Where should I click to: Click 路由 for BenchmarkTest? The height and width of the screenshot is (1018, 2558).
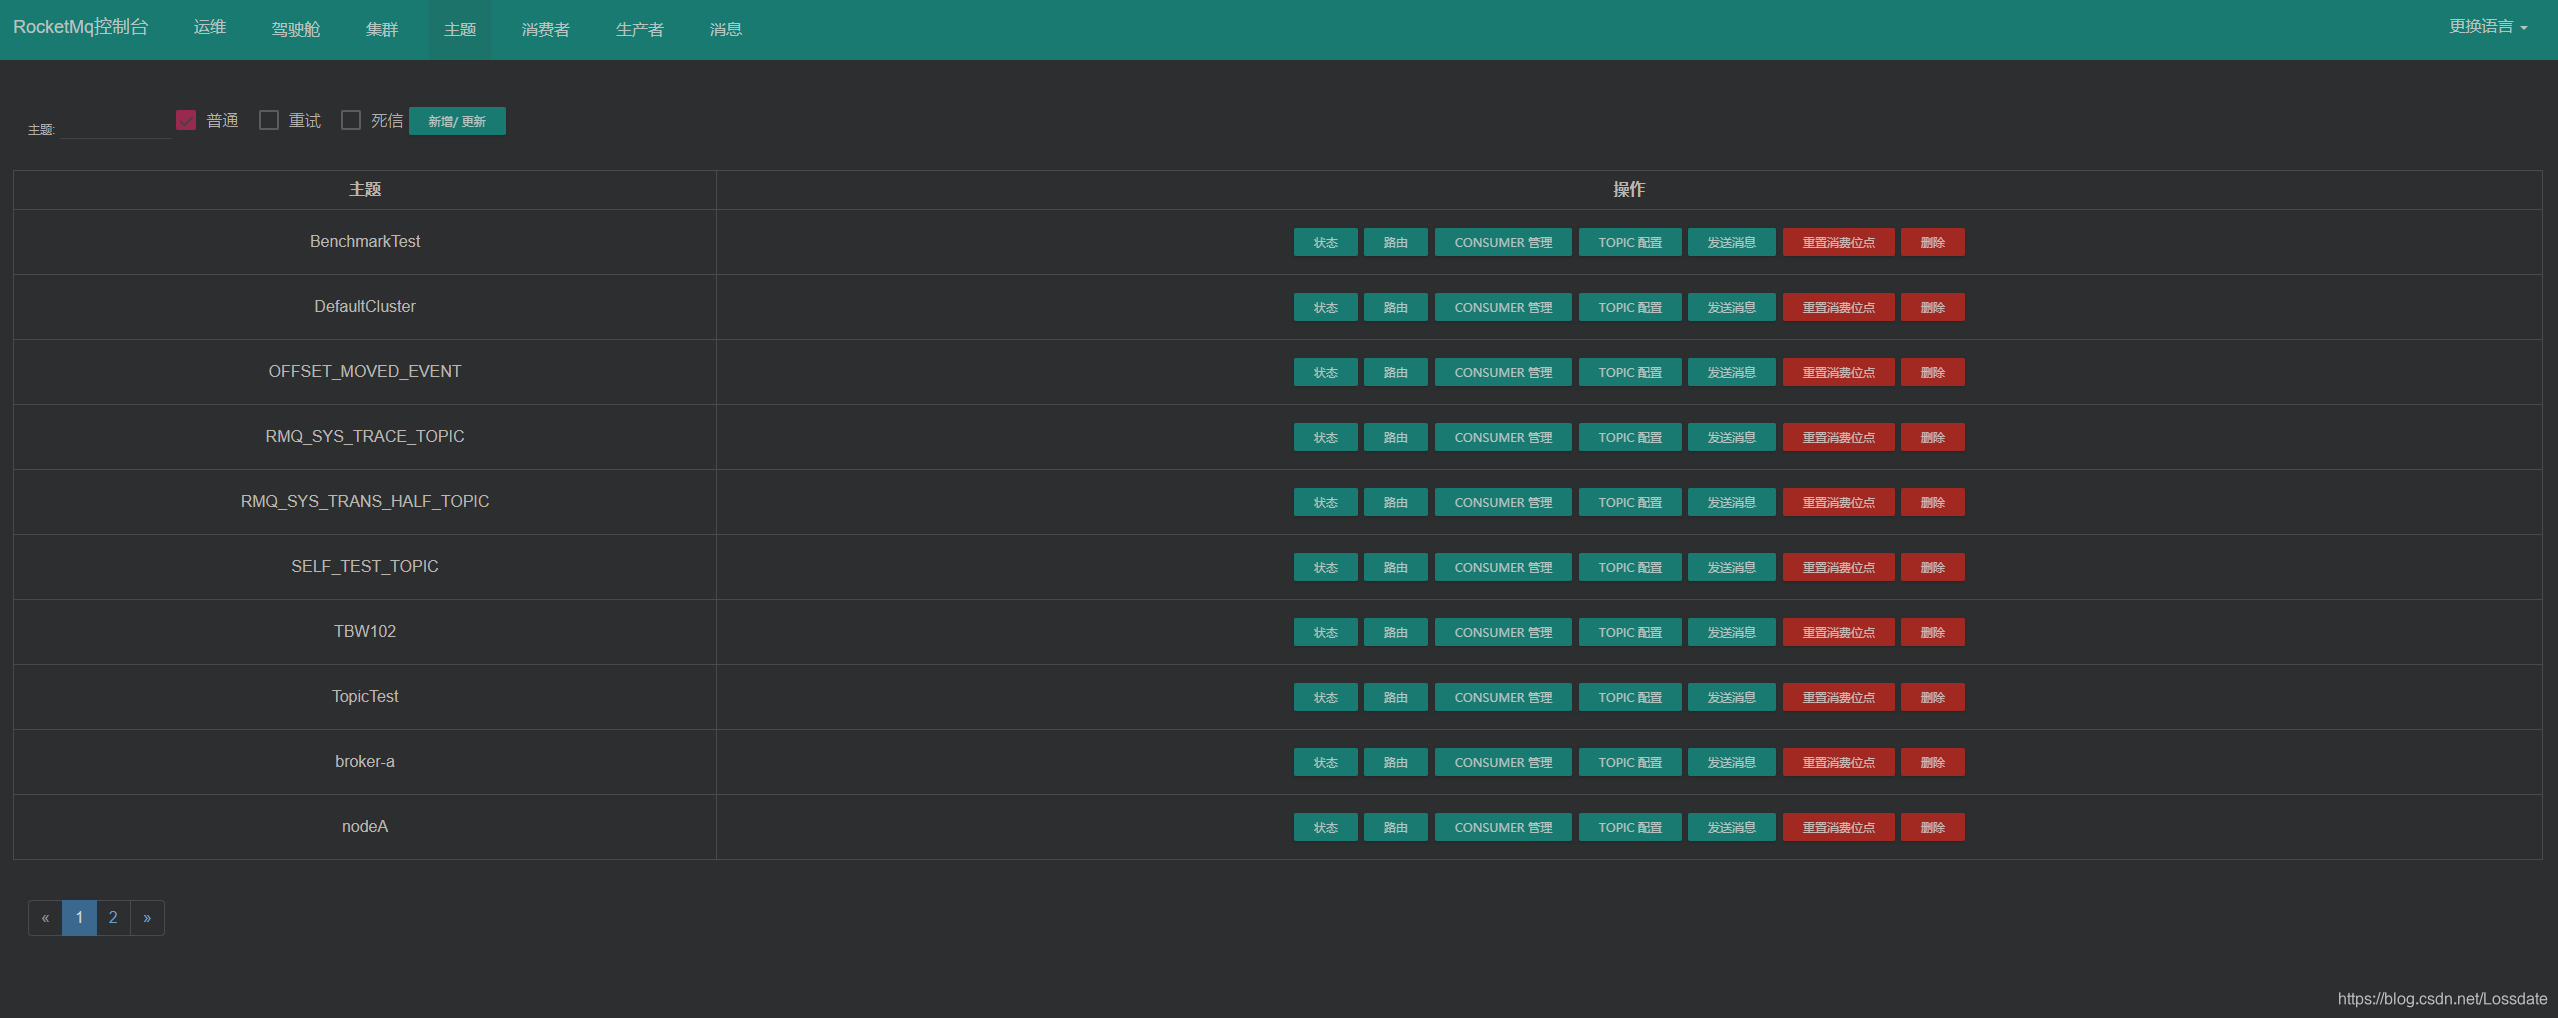[1396, 242]
